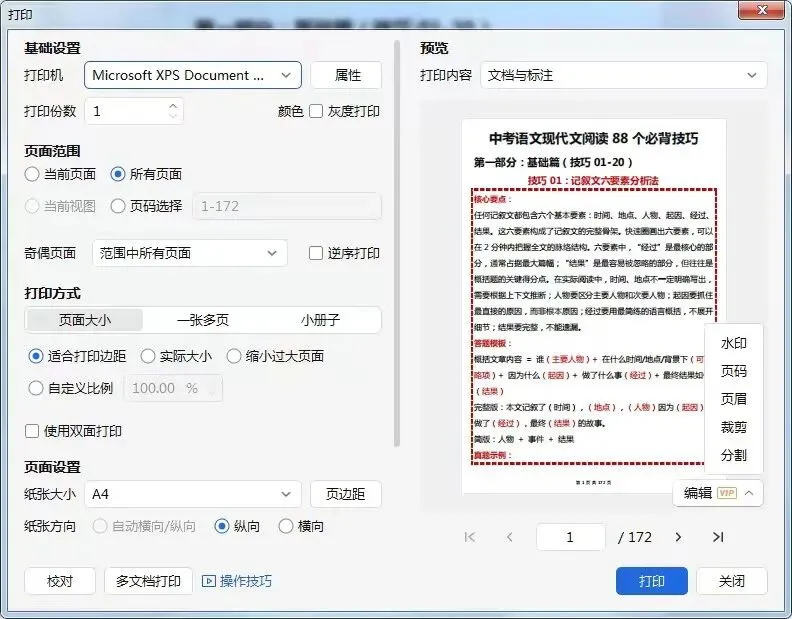The width and height of the screenshot is (792, 619).
Task: Jump to last preview page
Action: [718, 537]
